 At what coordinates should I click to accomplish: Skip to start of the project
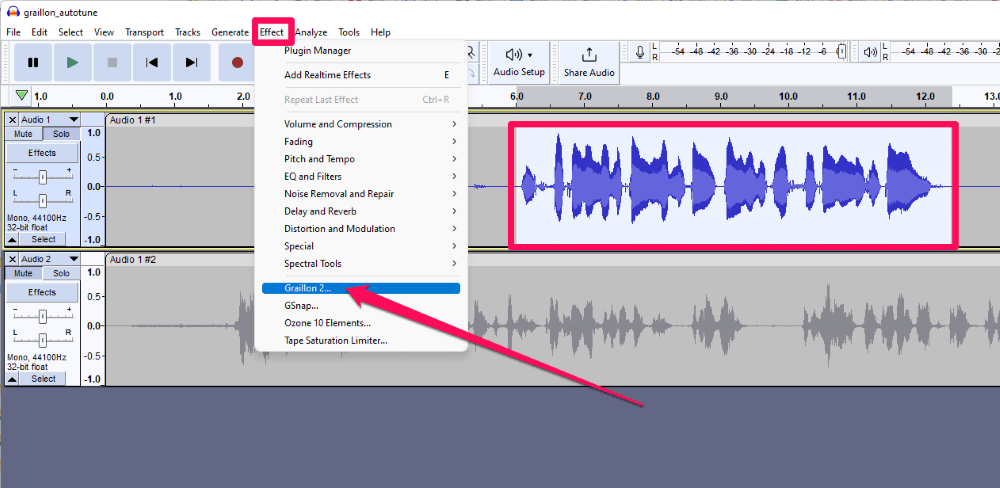(152, 63)
